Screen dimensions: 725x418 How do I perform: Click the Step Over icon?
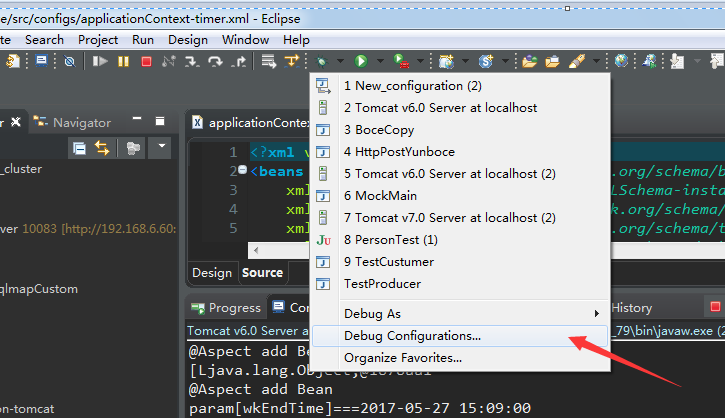pos(215,61)
